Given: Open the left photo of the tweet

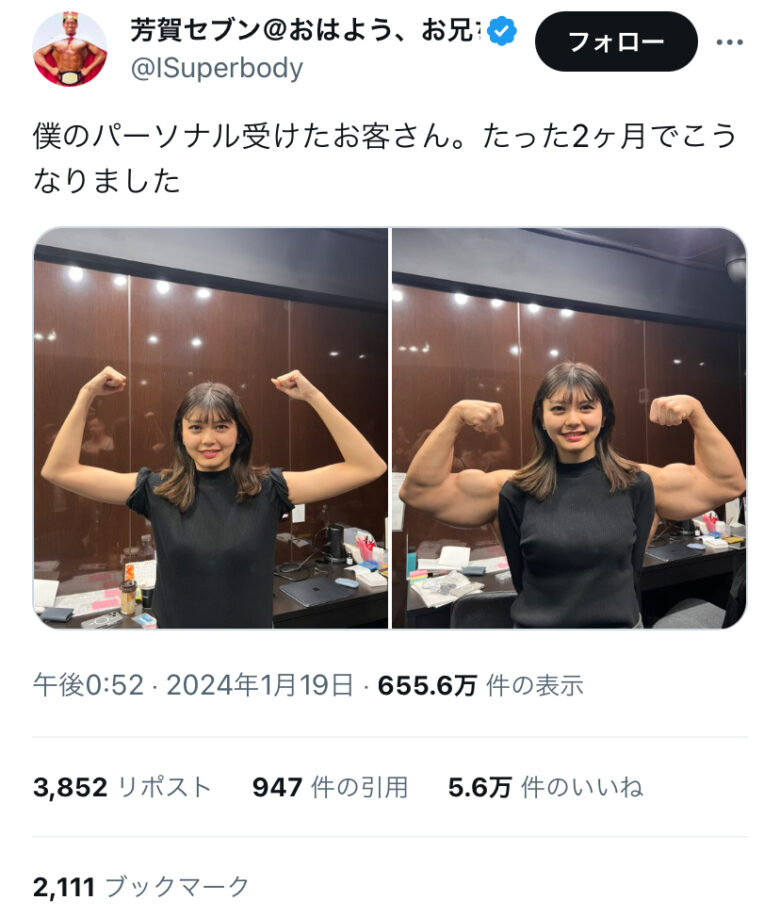Looking at the screenshot, I should tap(210, 428).
